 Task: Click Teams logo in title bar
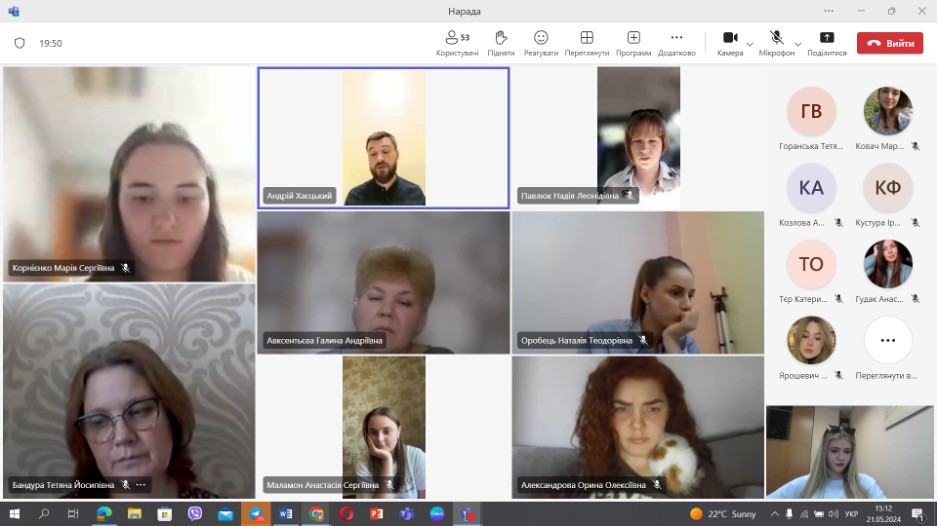14,11
